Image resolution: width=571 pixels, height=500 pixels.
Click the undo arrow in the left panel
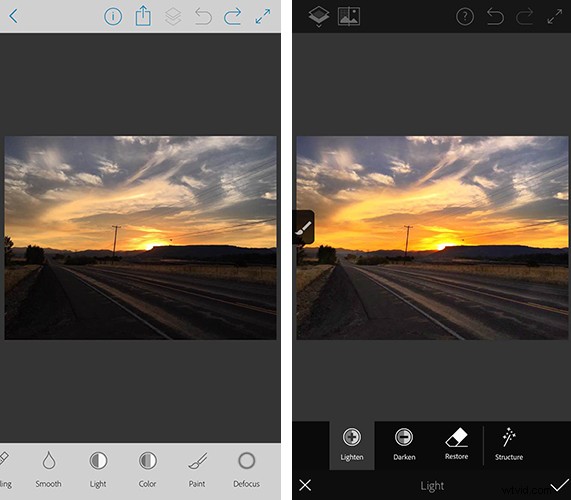tap(203, 17)
